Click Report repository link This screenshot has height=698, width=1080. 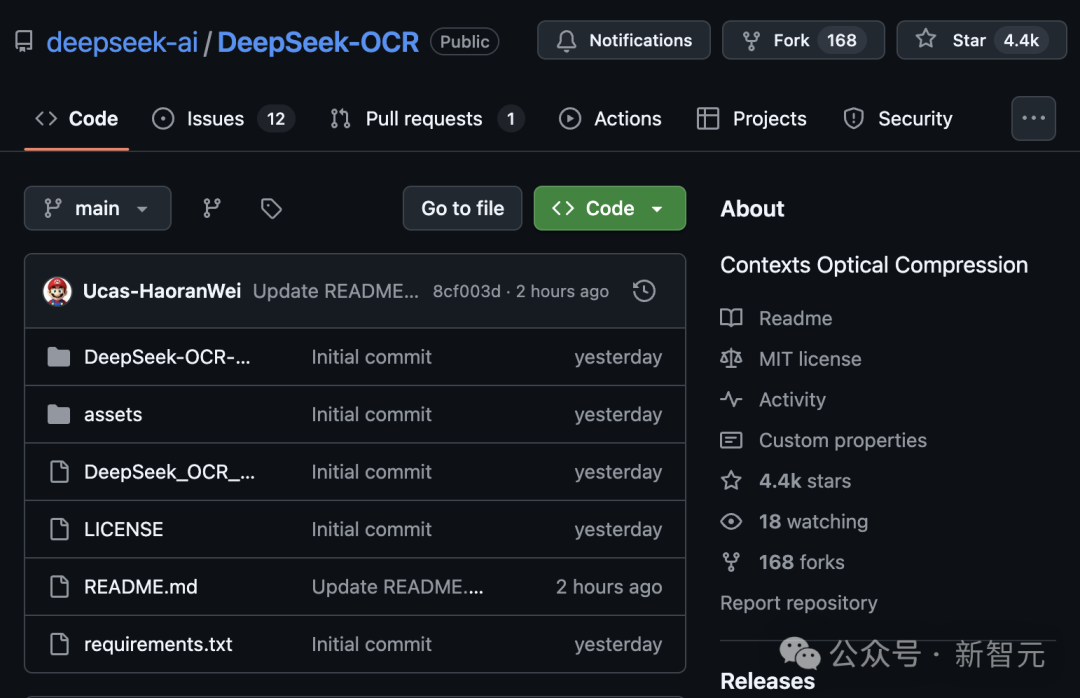tap(798, 603)
